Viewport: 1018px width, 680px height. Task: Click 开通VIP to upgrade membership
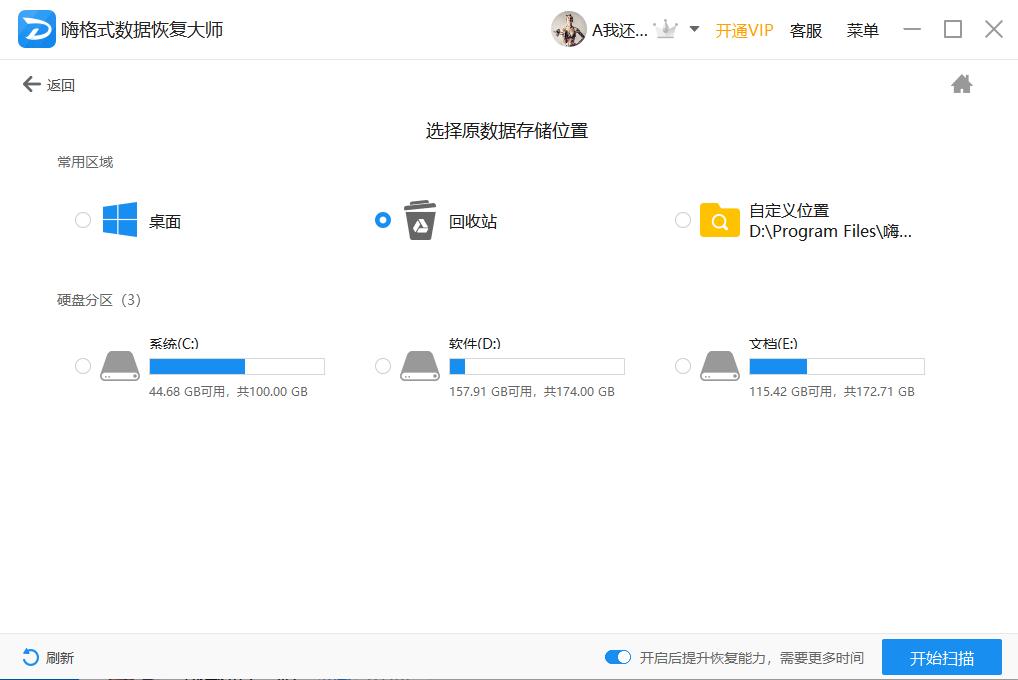coord(744,30)
